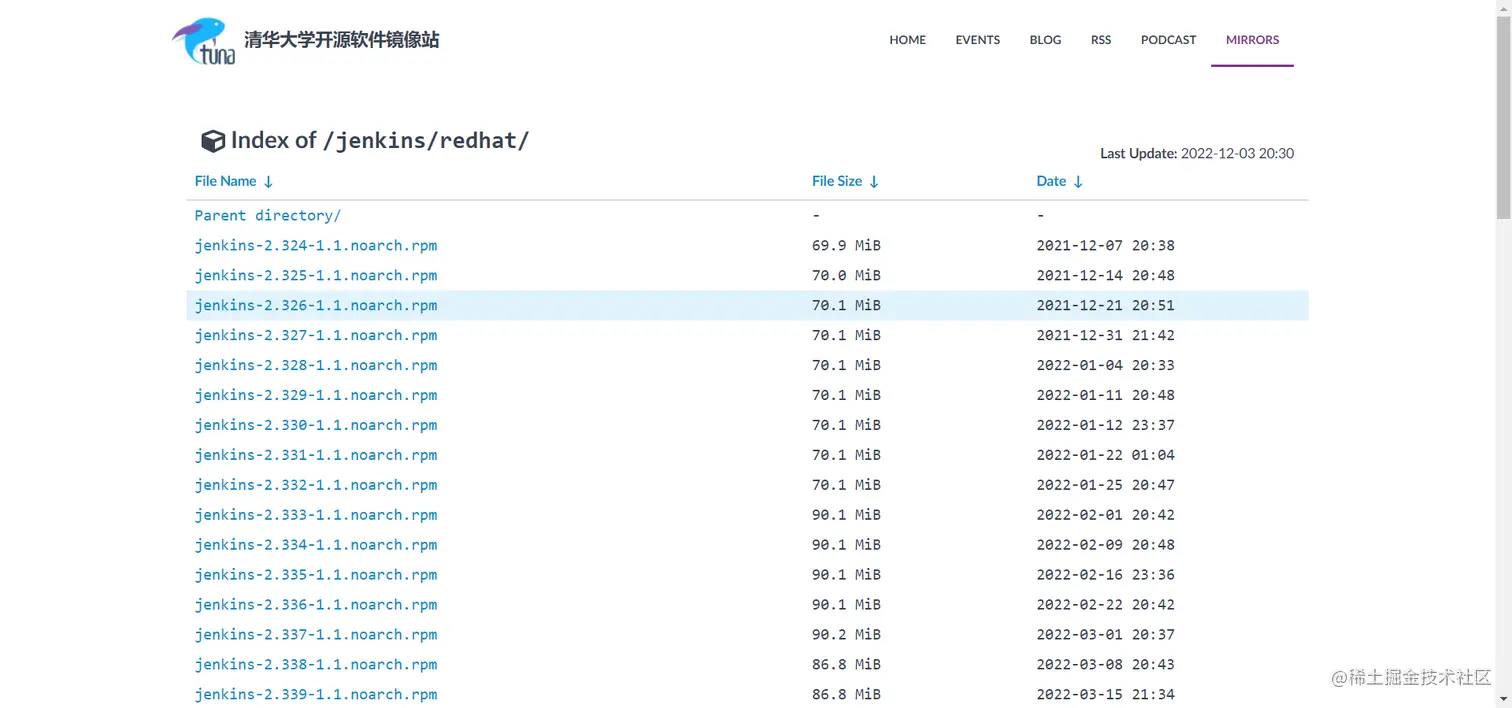Click the Date column header
The width and height of the screenshot is (1512, 708).
click(1052, 181)
